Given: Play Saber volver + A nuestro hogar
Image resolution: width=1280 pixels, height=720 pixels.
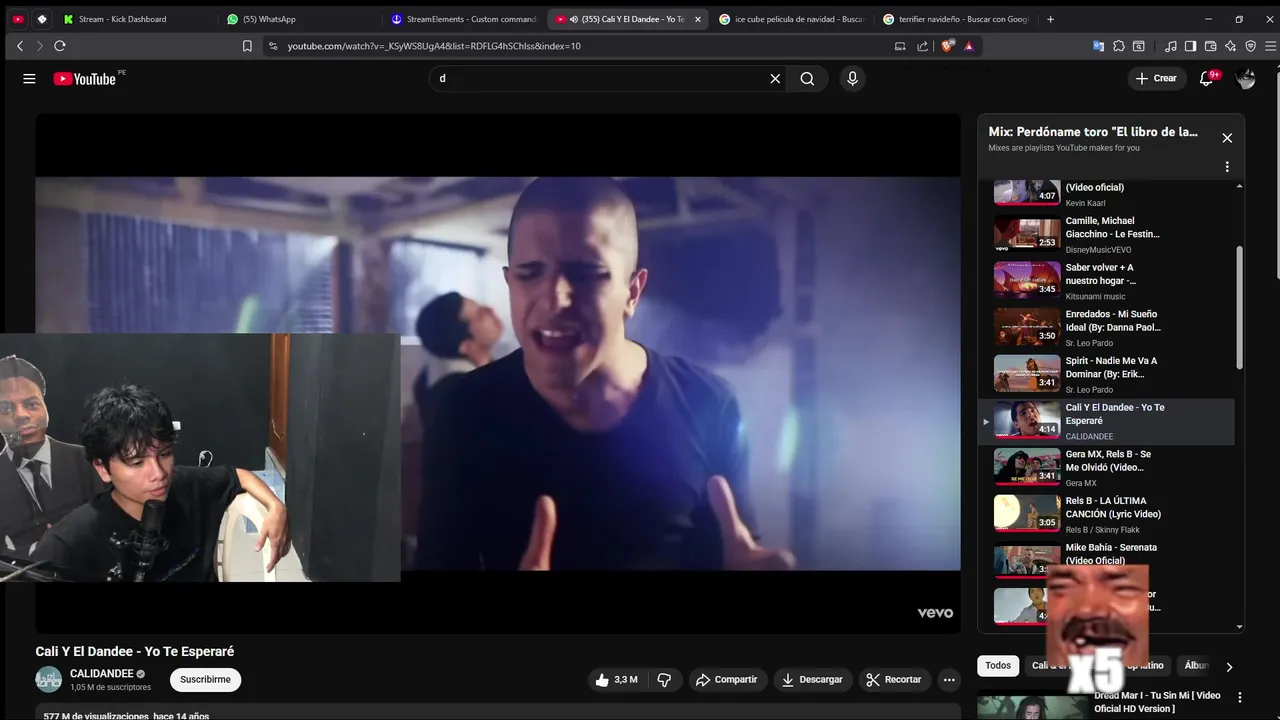Looking at the screenshot, I should pos(1107,281).
